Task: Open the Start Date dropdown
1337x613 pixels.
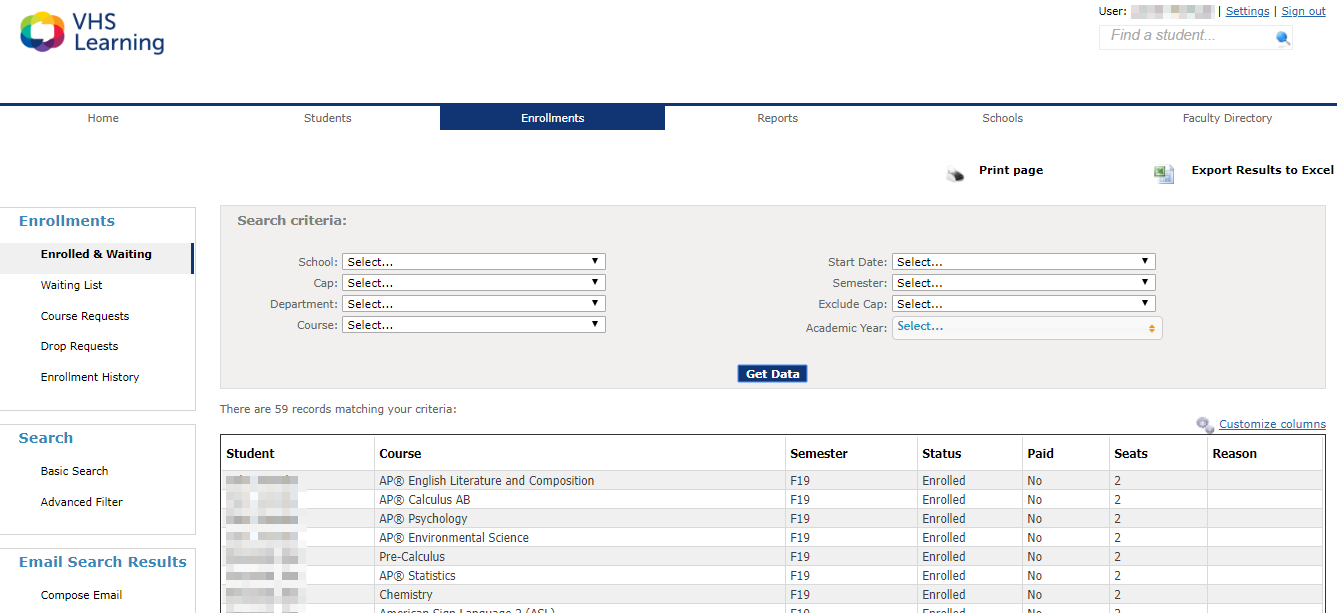Action: (1023, 261)
